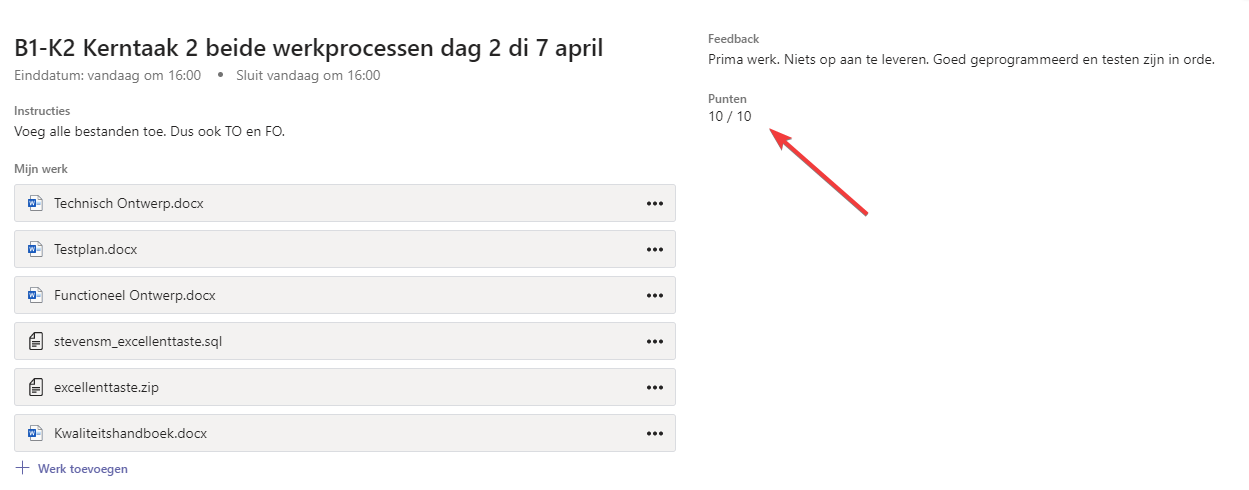Click the feedback text Prima werk
The height and width of the screenshot is (490, 1249).
(x=960, y=60)
